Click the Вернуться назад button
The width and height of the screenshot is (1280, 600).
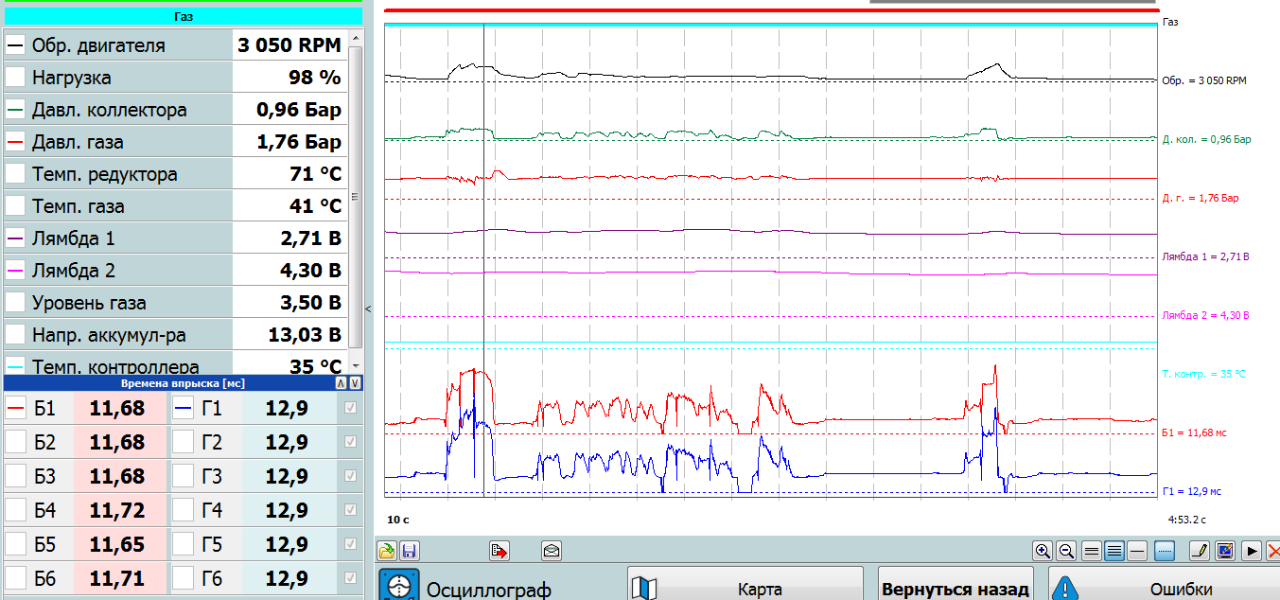click(955, 588)
